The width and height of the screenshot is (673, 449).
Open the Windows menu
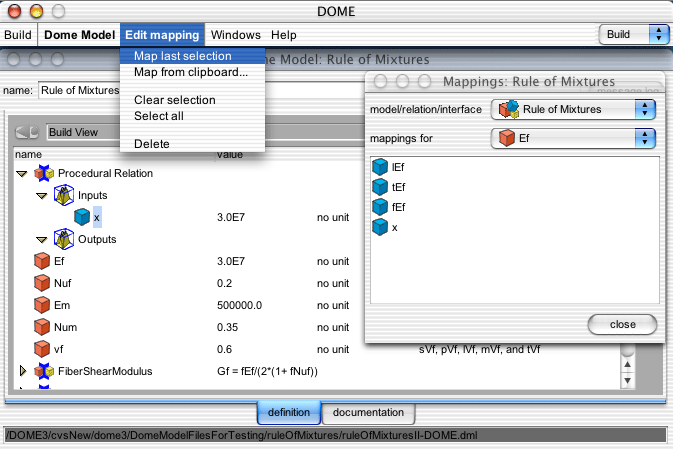point(236,35)
